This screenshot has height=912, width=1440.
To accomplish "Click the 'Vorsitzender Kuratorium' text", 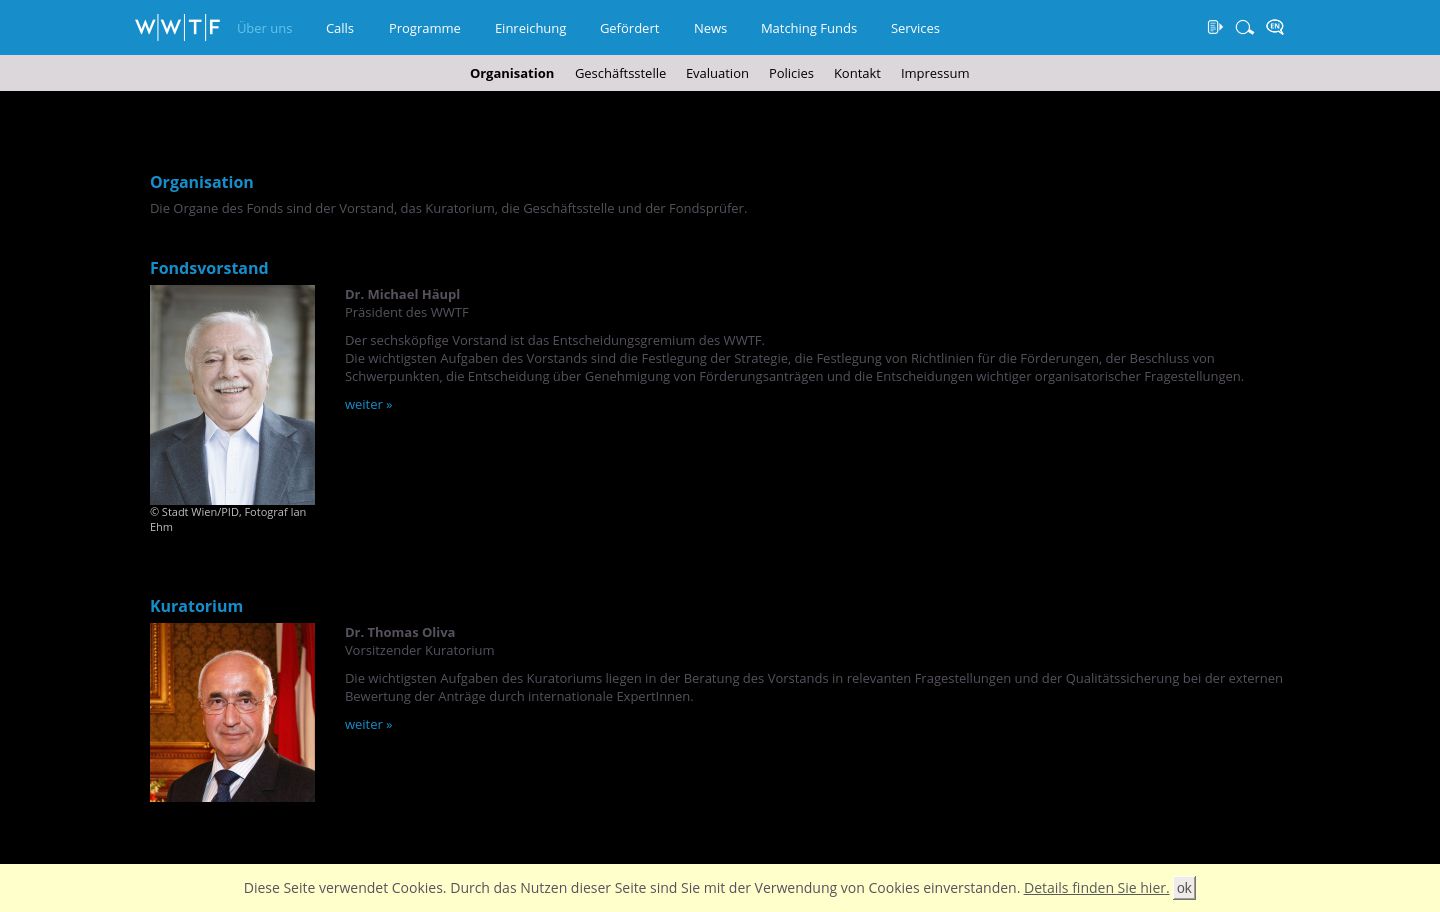I will pyautogui.click(x=419, y=650).
